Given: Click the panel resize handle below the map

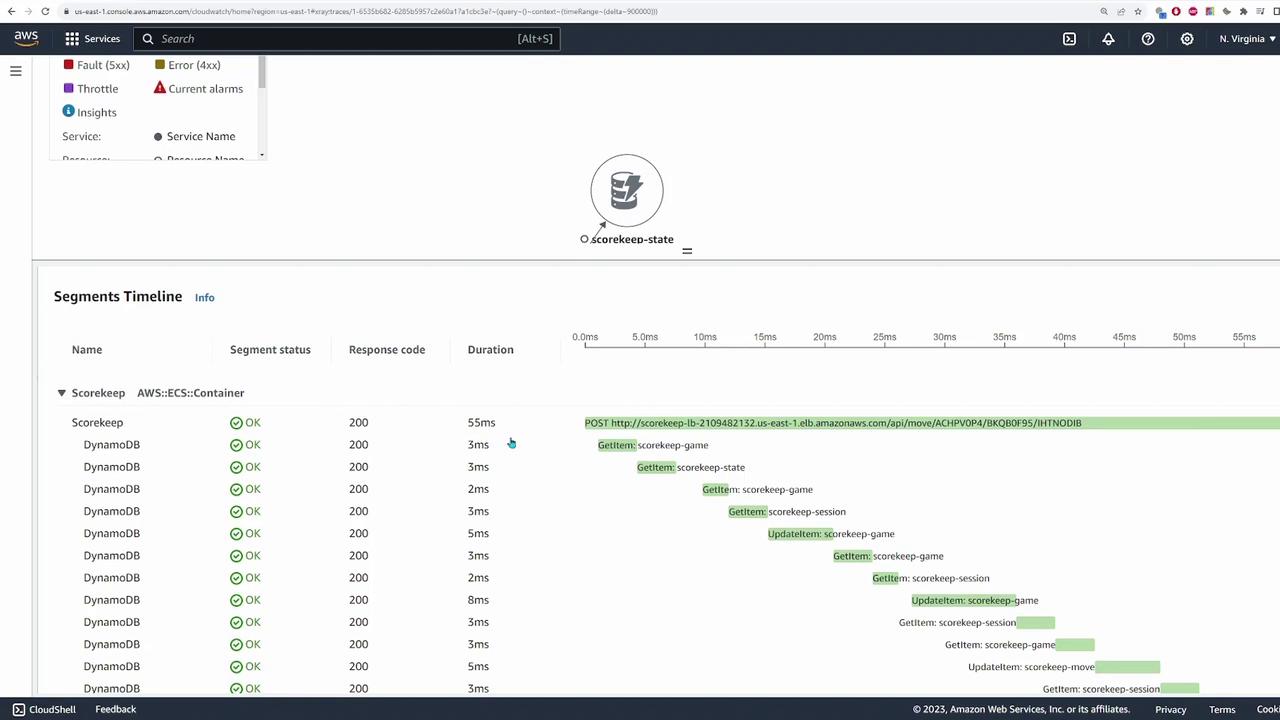Looking at the screenshot, I should 687,250.
